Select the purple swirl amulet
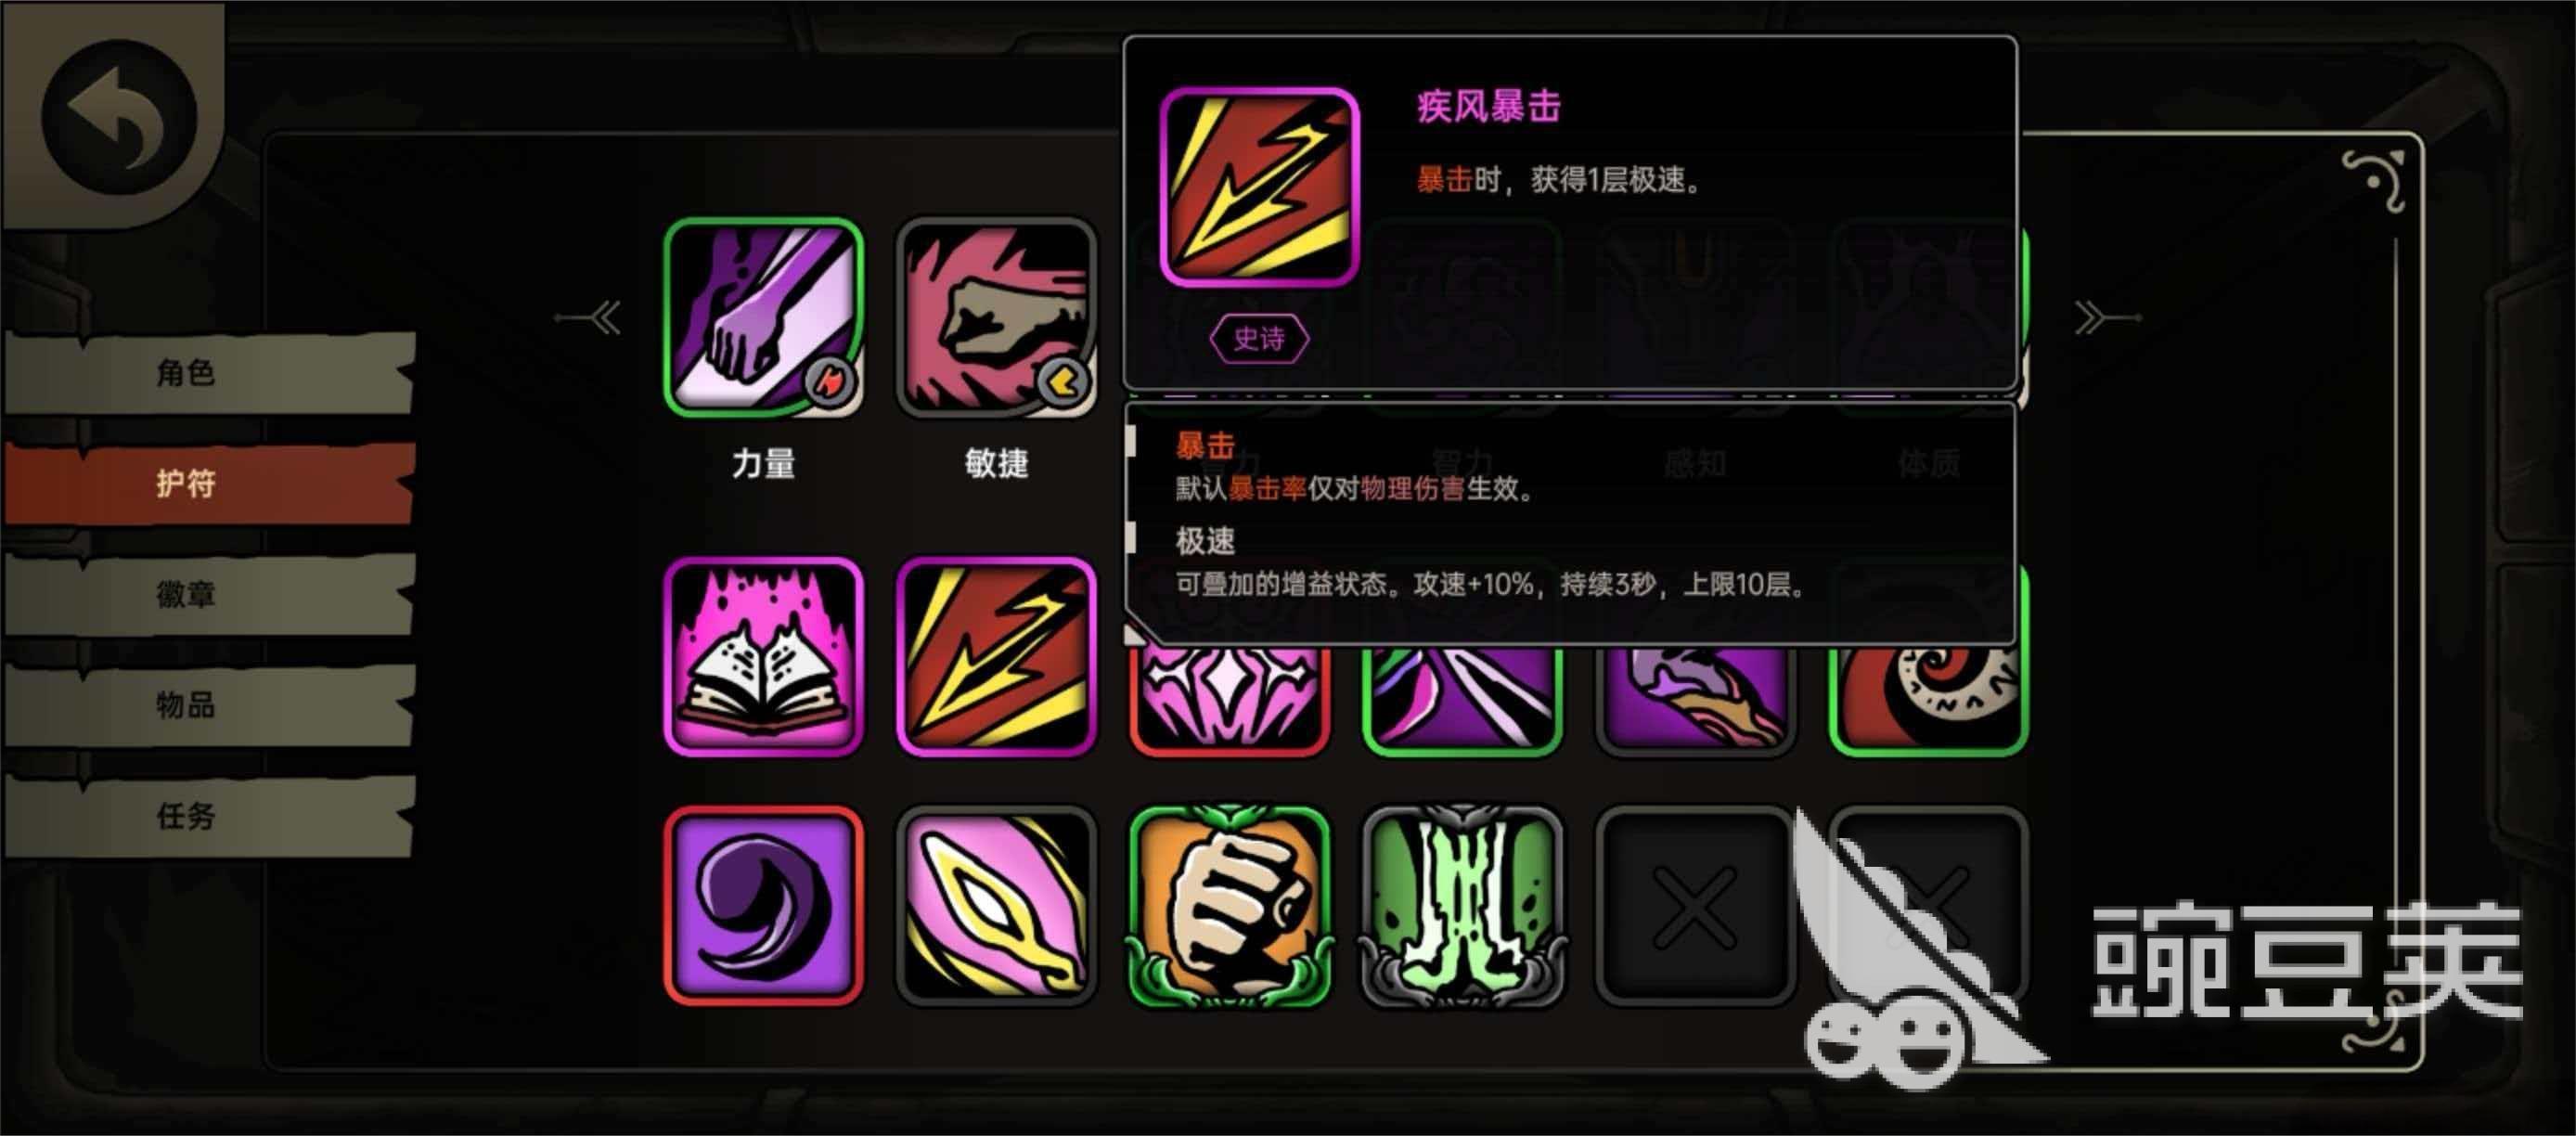This screenshot has width=2576, height=1136. pyautogui.click(x=763, y=906)
